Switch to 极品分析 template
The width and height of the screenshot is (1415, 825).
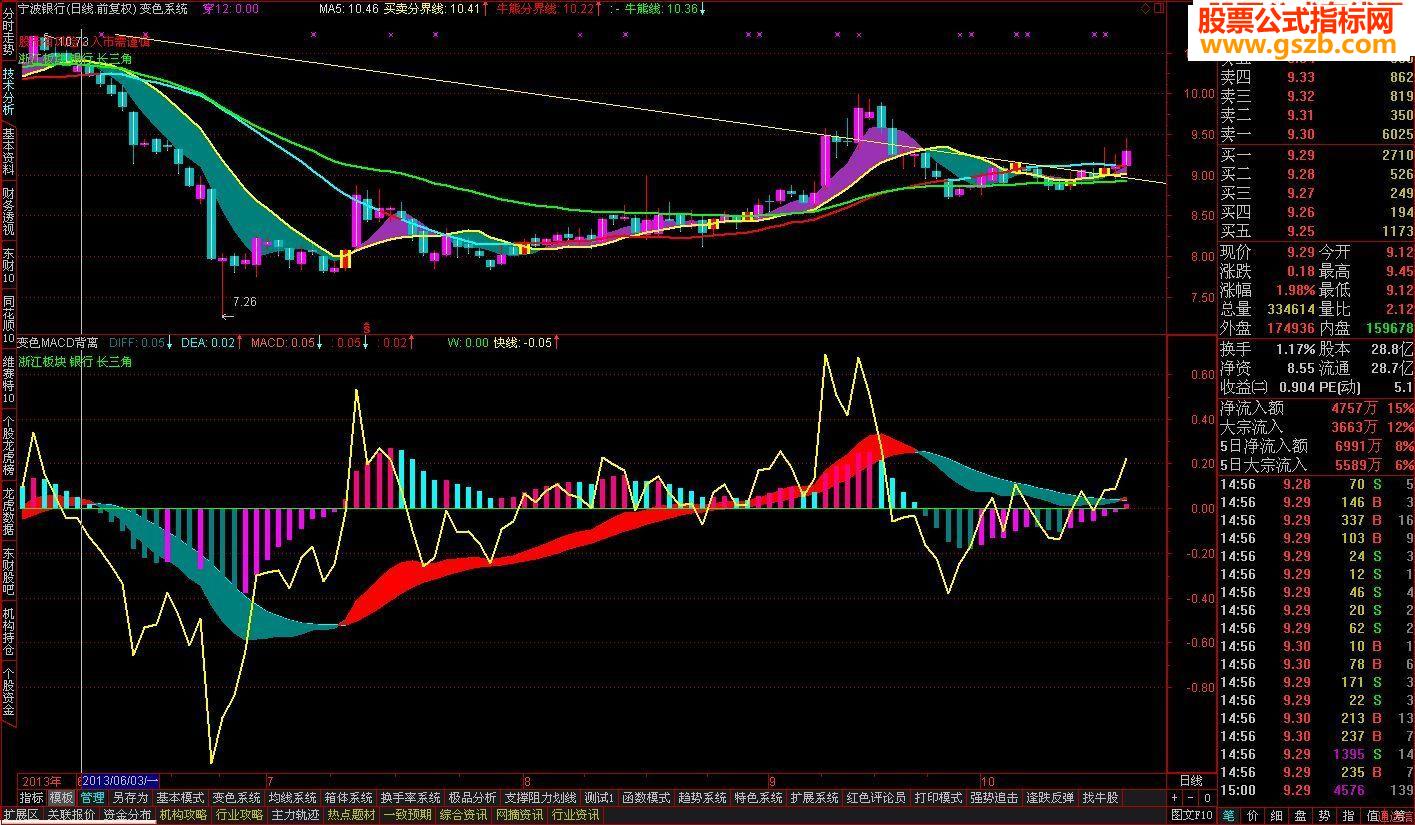[x=472, y=798]
